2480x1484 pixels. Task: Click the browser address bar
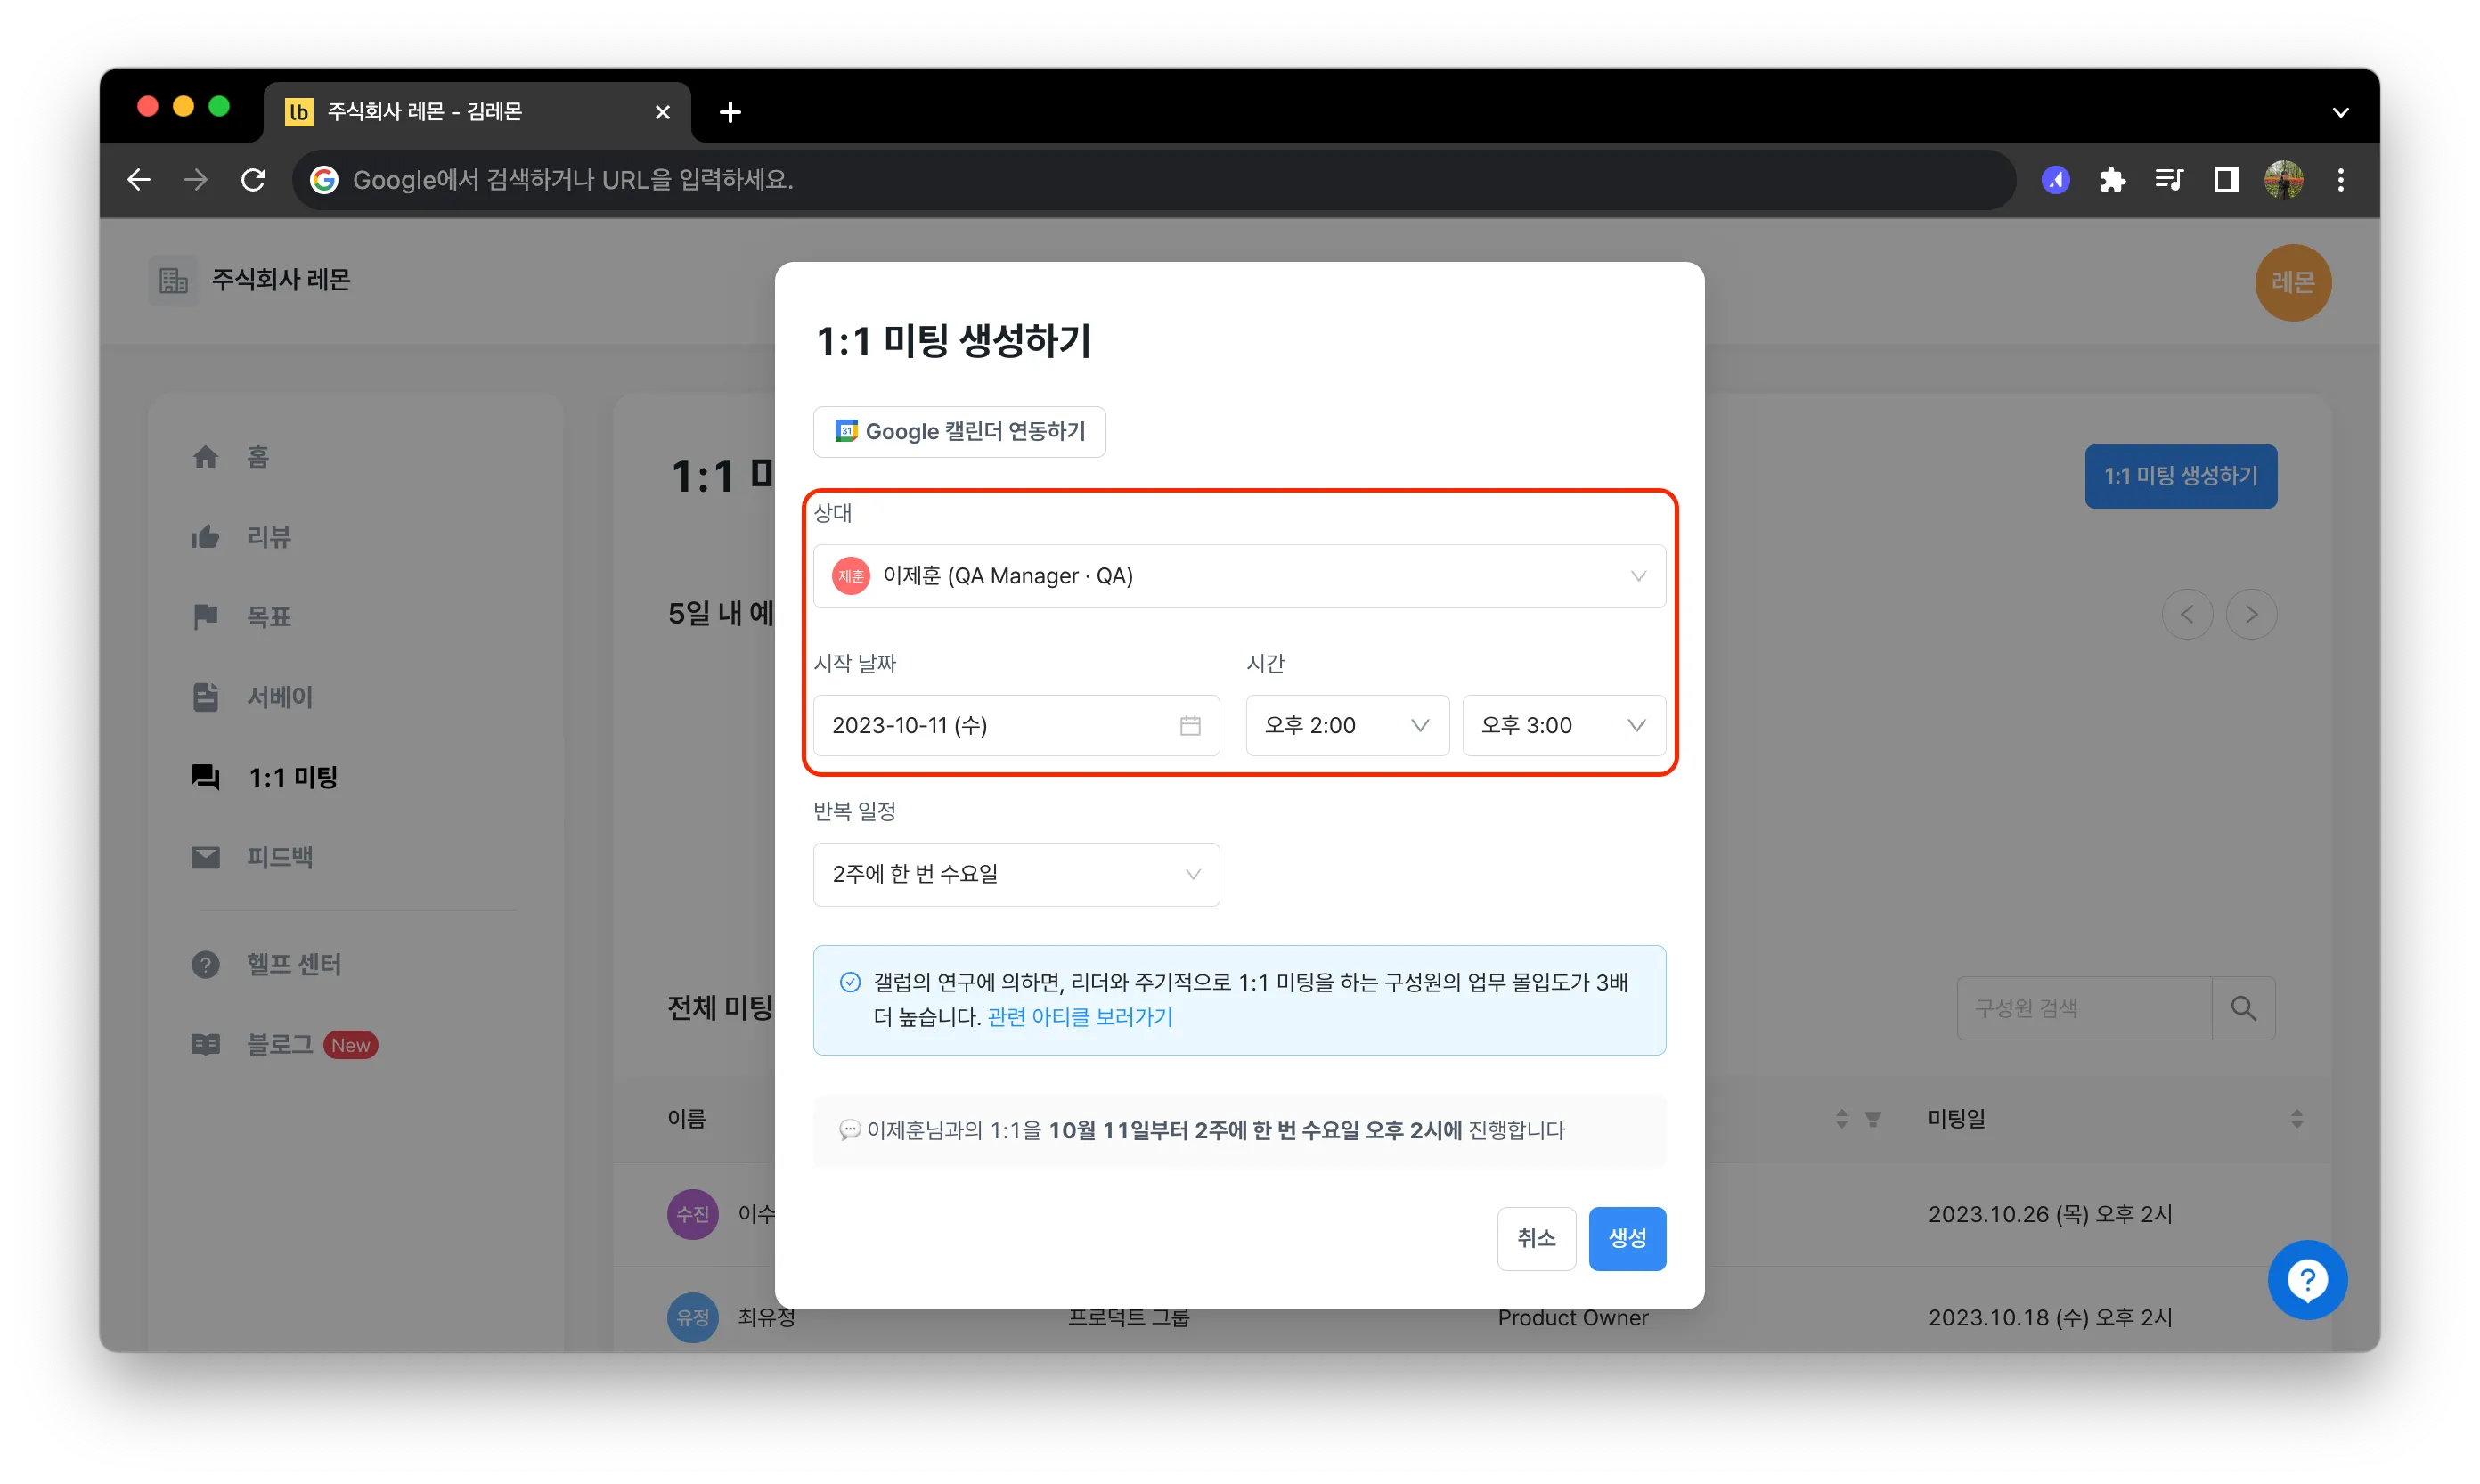[1154, 180]
